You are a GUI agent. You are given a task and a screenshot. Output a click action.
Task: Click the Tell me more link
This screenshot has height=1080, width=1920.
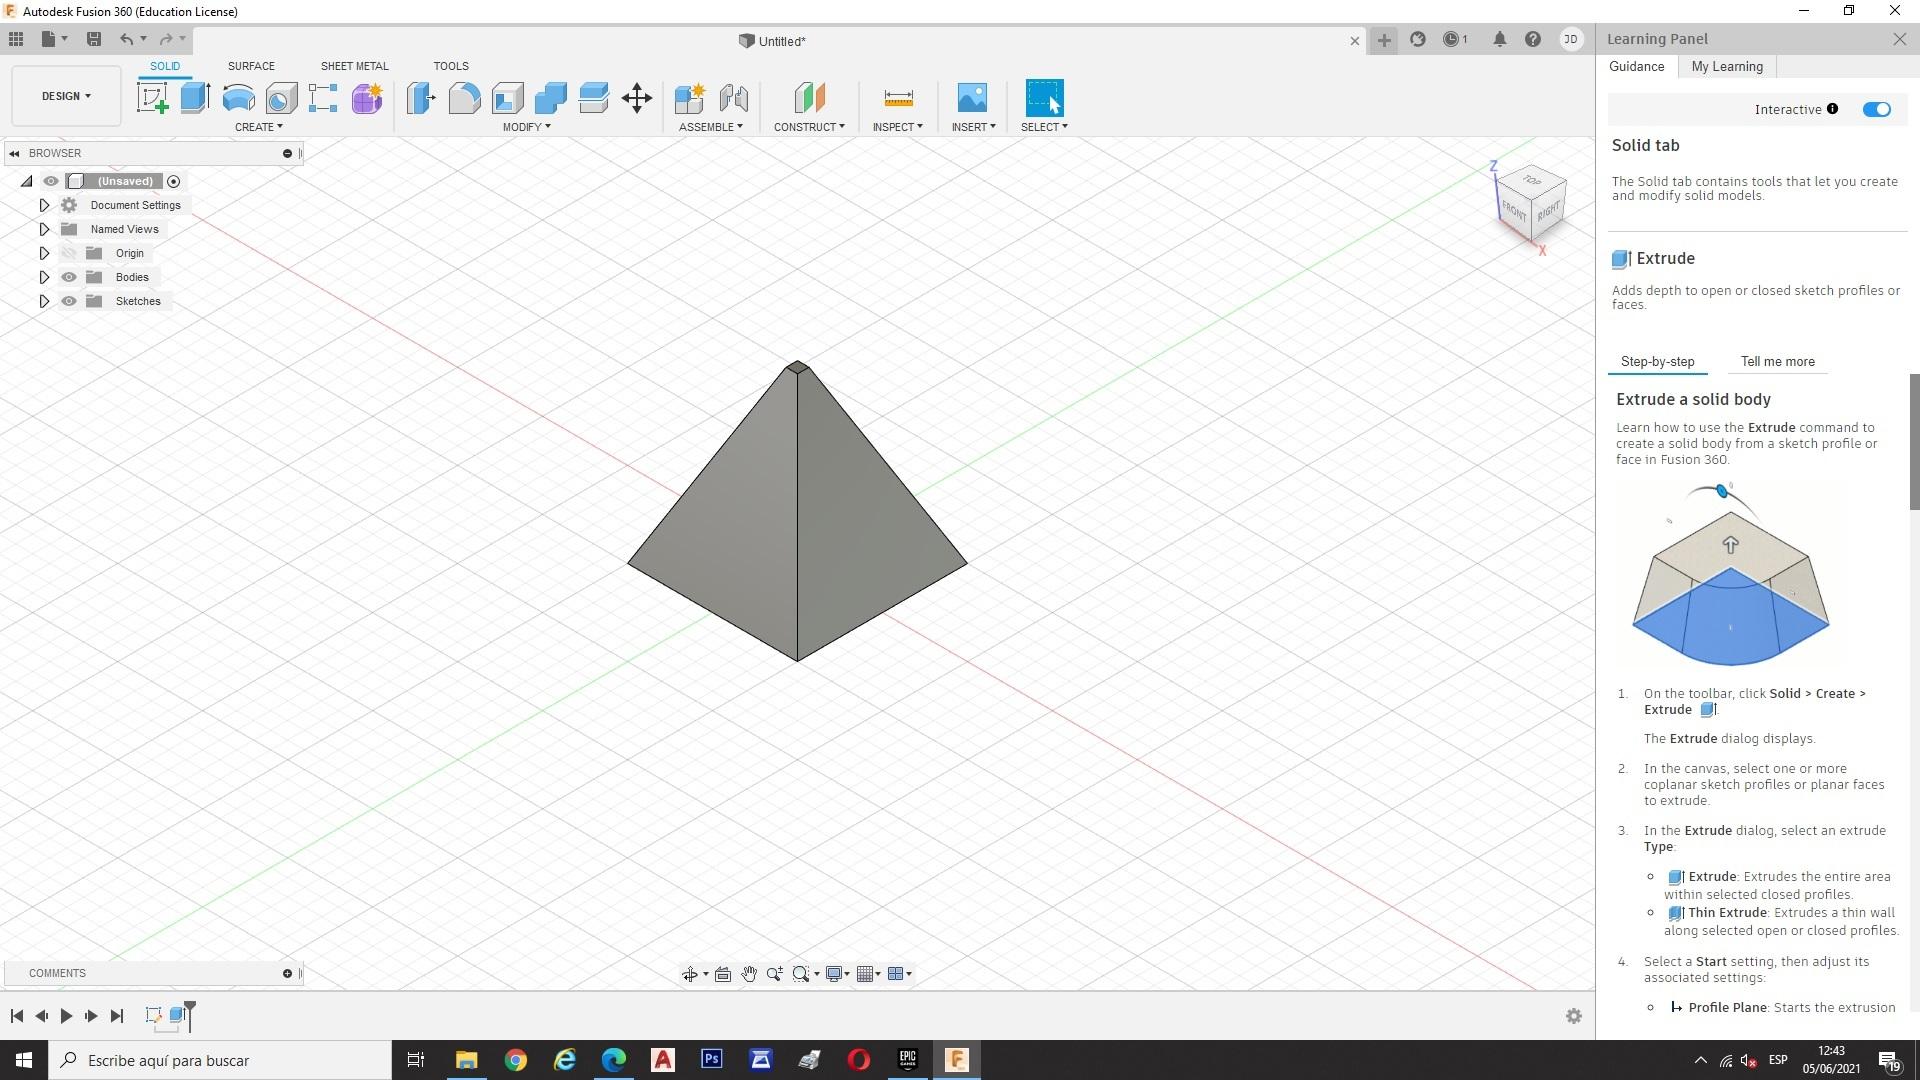pos(1777,362)
